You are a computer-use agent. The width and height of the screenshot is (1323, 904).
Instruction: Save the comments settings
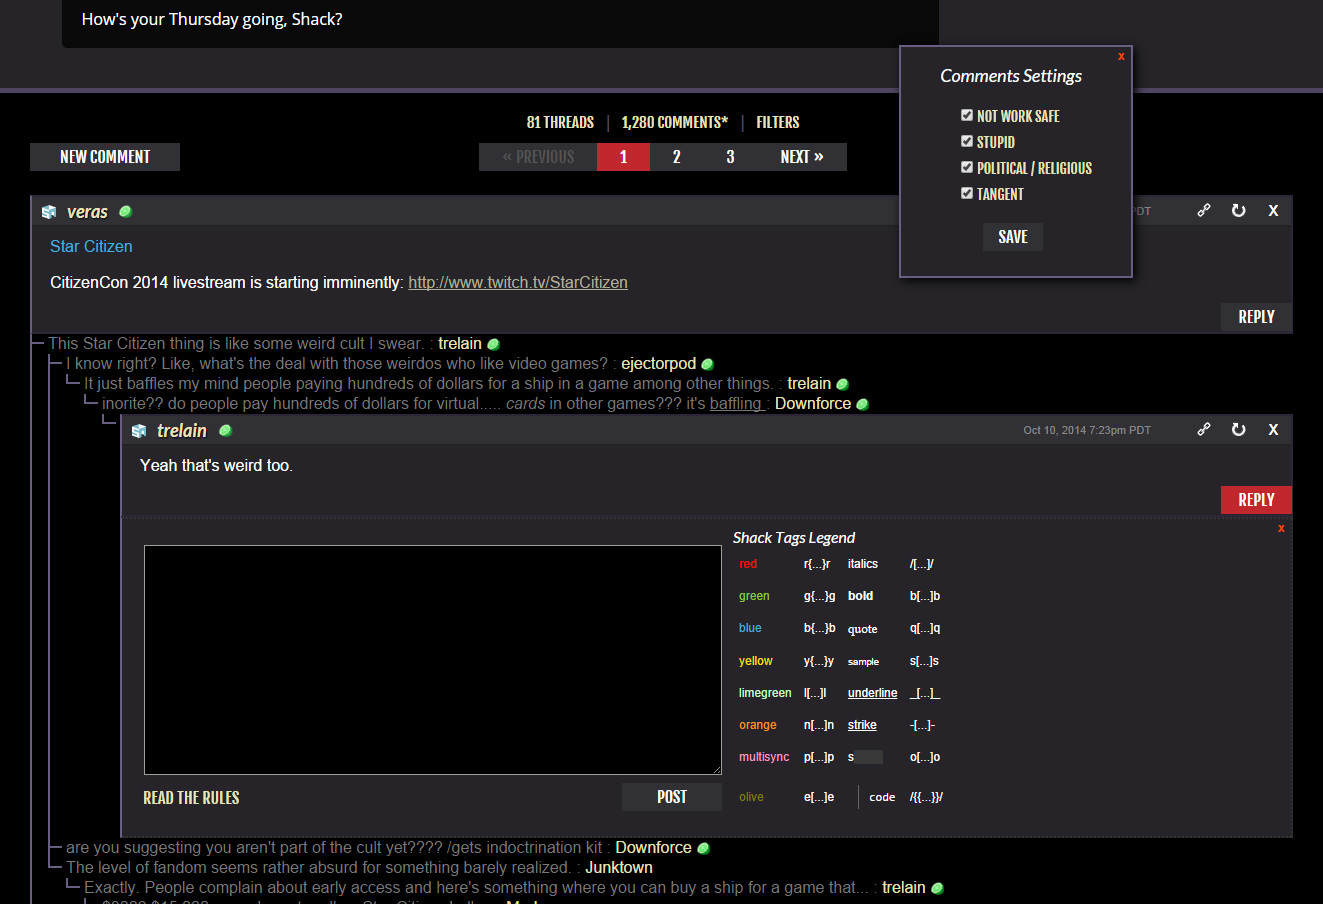1013,237
